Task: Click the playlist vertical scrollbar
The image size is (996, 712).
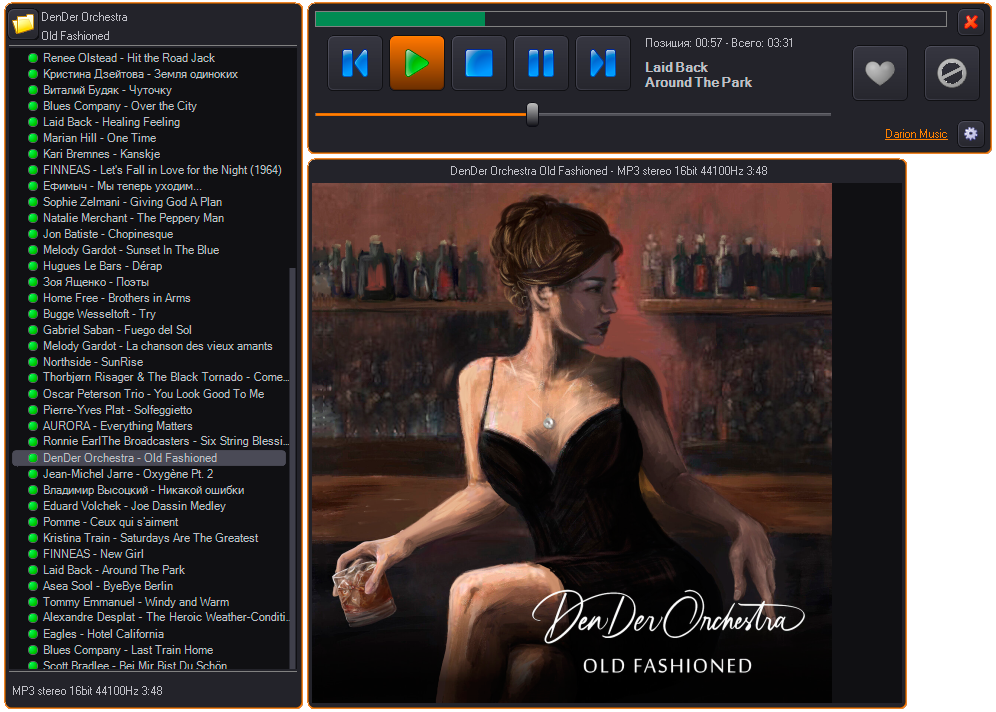Action: pyautogui.click(x=292, y=467)
